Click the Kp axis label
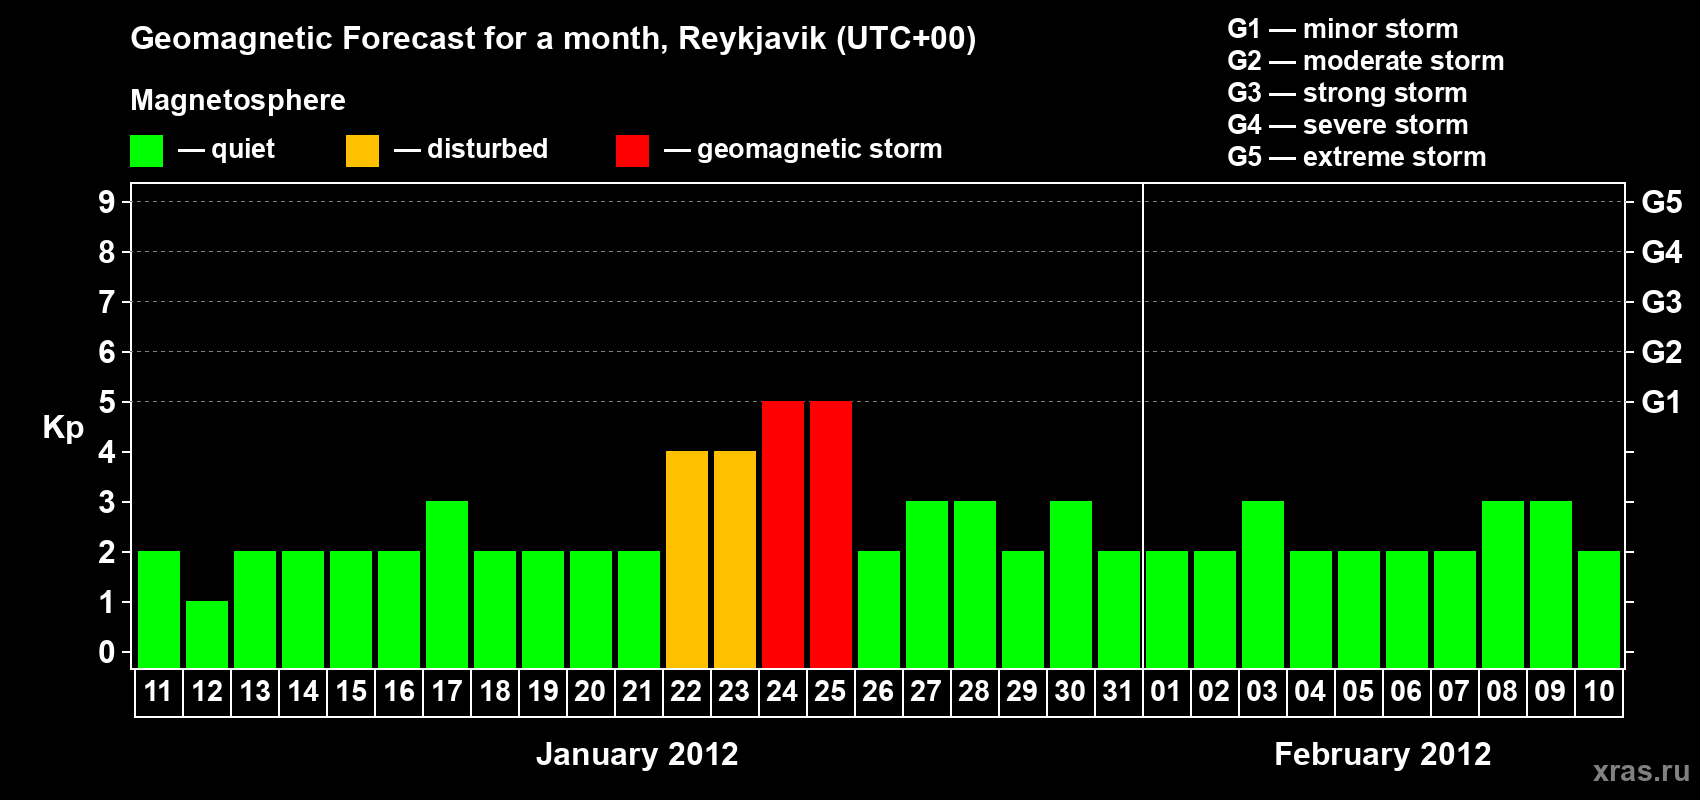 point(63,428)
